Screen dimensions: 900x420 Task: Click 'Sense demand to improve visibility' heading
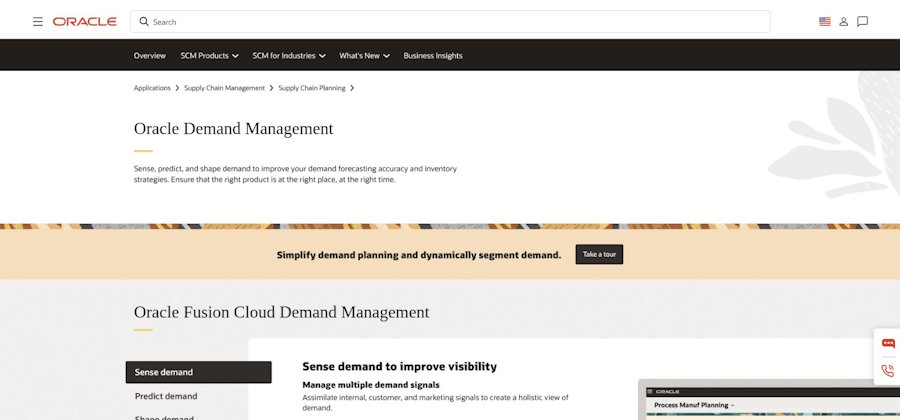pyautogui.click(x=399, y=366)
